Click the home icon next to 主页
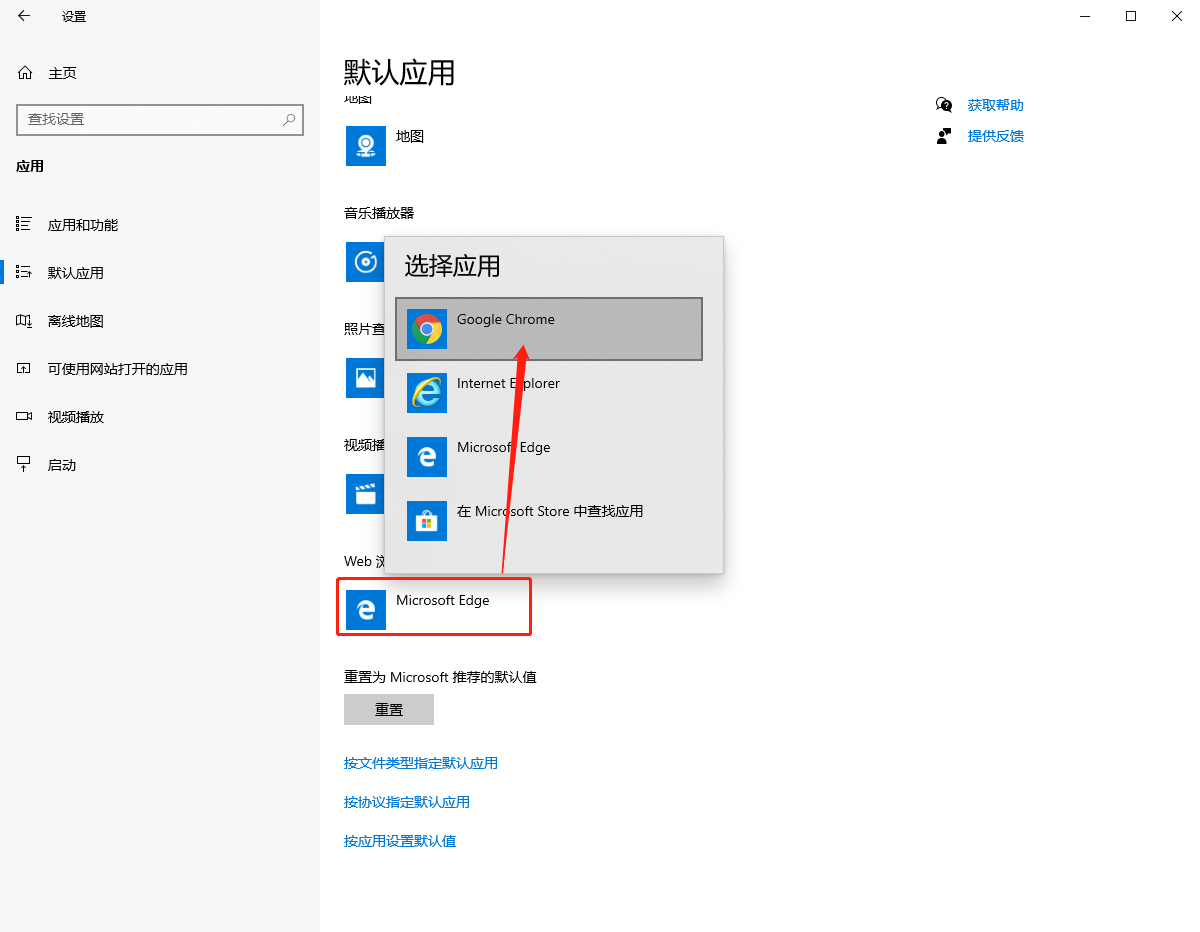Viewport: 1200px width, 932px height. click(25, 73)
